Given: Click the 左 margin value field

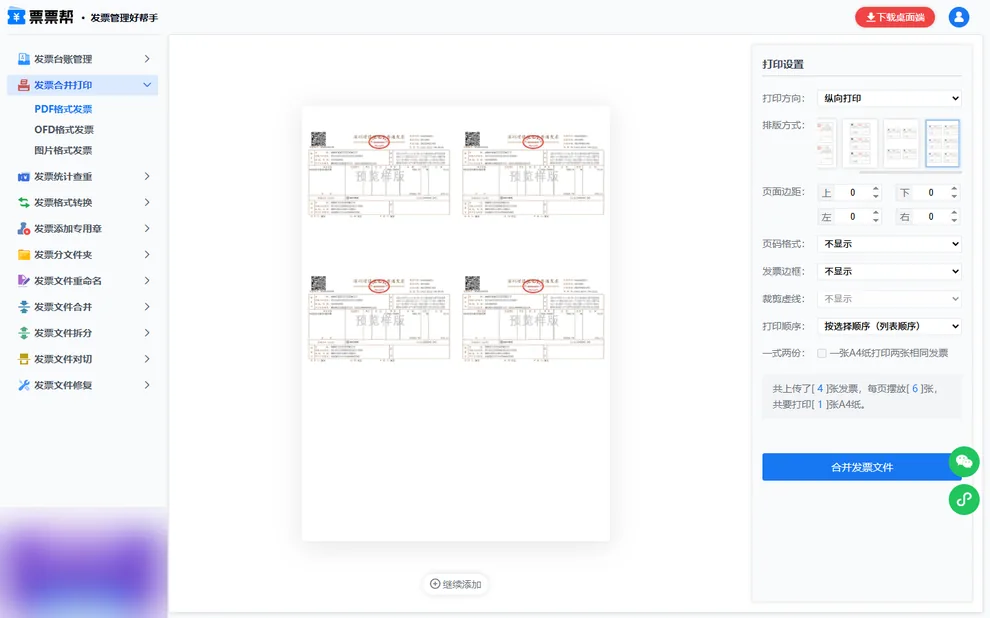Looking at the screenshot, I should coord(852,217).
